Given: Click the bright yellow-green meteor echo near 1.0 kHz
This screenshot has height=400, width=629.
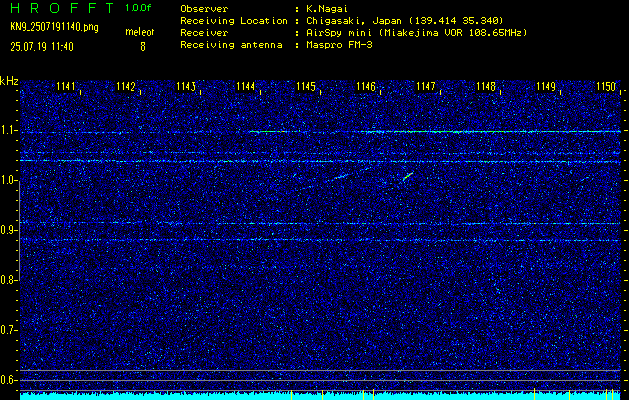Looking at the screenshot, I should pos(408,176).
